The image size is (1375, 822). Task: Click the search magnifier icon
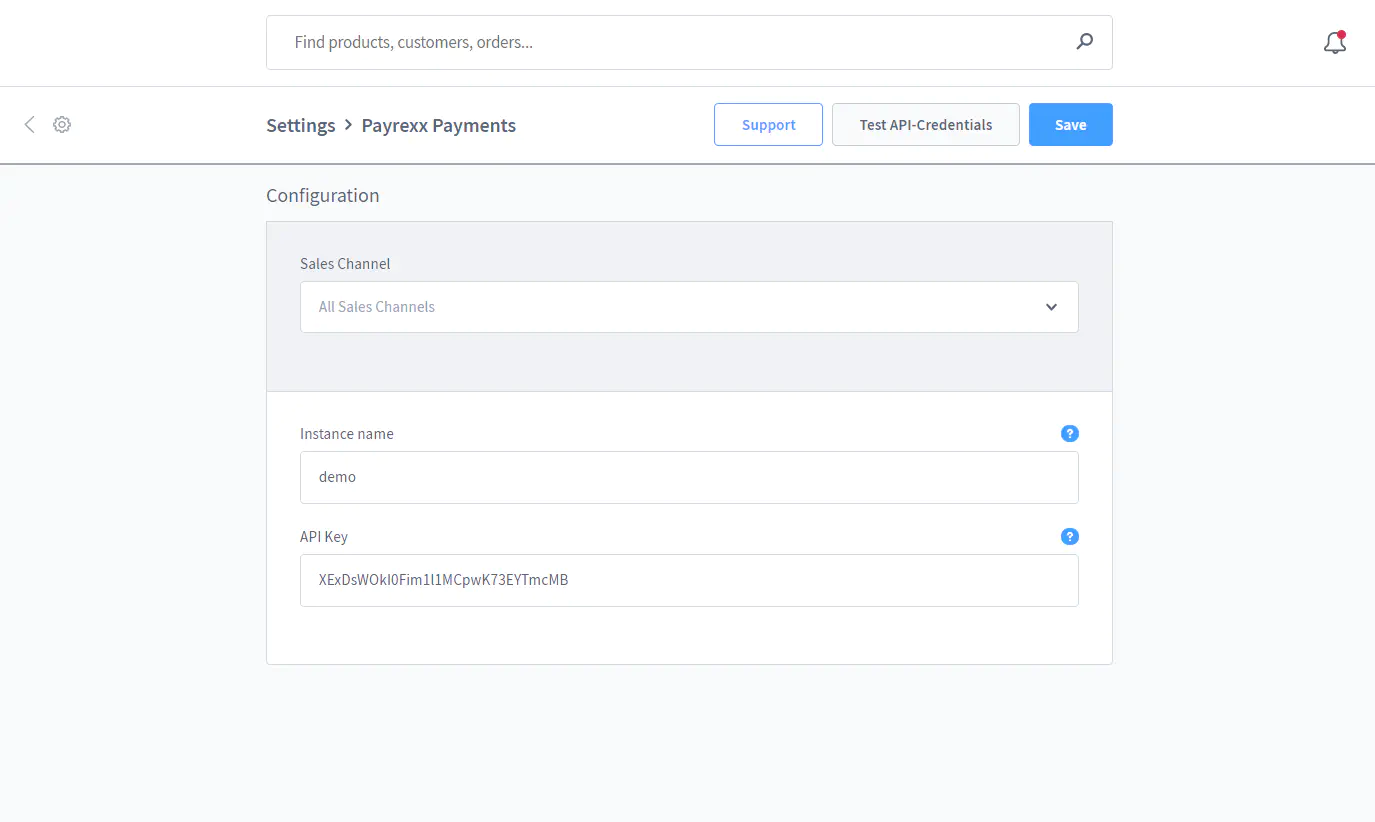pos(1084,42)
